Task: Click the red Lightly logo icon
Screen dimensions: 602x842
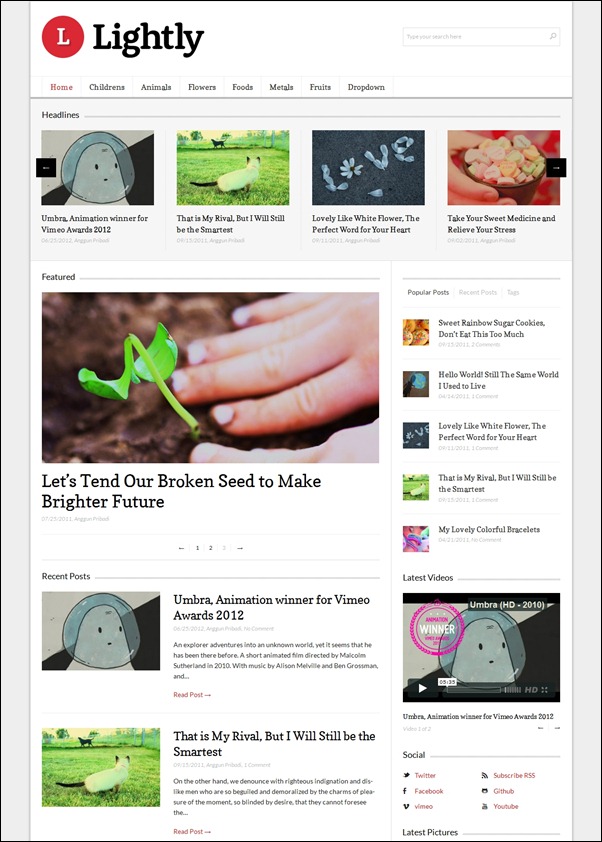Action: (x=63, y=37)
